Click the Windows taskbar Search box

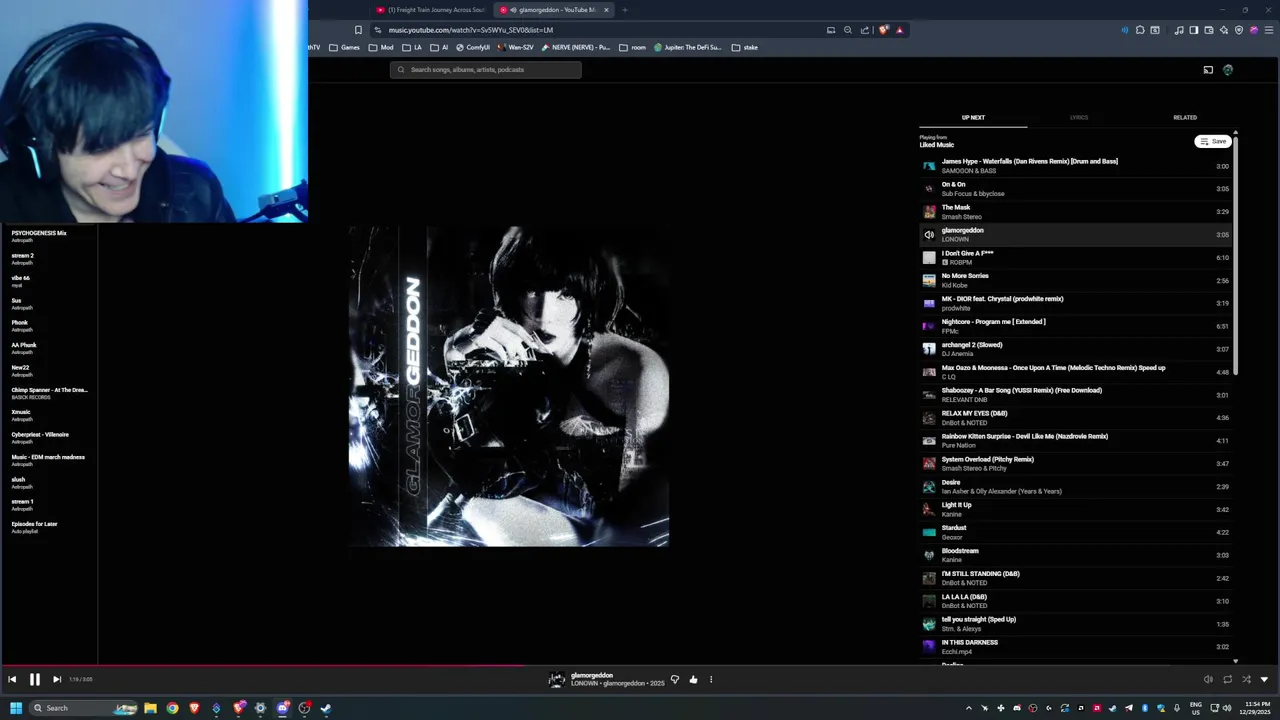[x=83, y=708]
